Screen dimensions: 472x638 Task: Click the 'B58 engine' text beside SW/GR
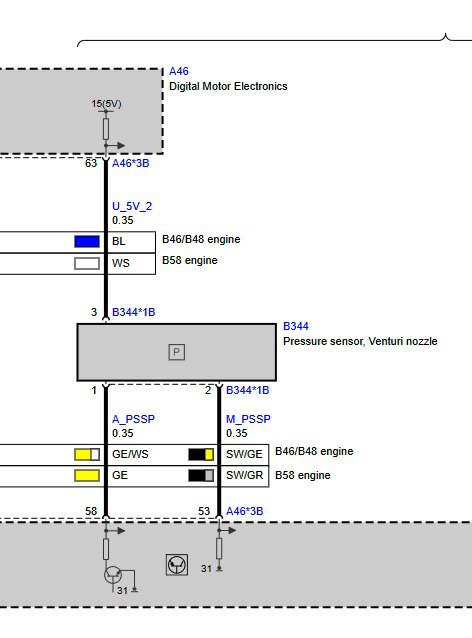303,475
